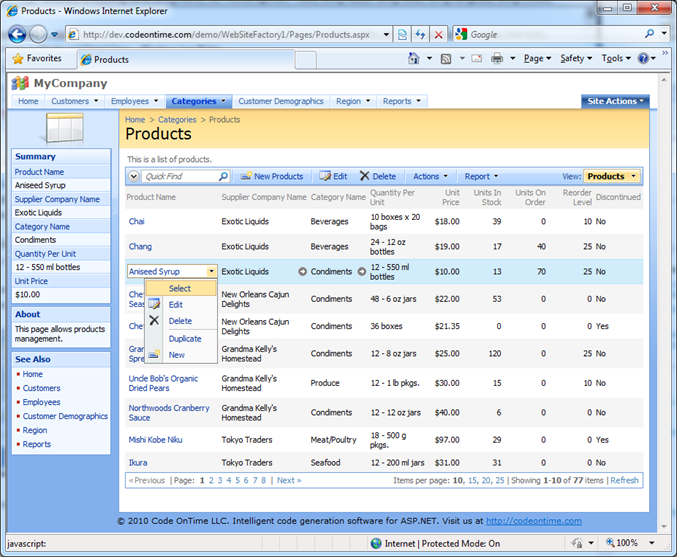
Task: Choose Select in the row context menu
Action: click(180, 289)
